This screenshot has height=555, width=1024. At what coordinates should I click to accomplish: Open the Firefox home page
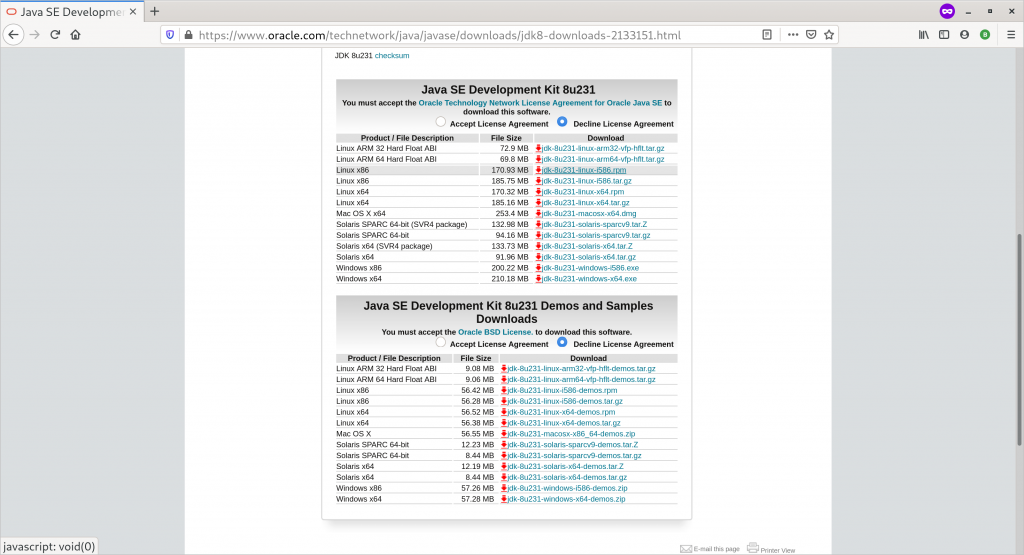click(76, 35)
